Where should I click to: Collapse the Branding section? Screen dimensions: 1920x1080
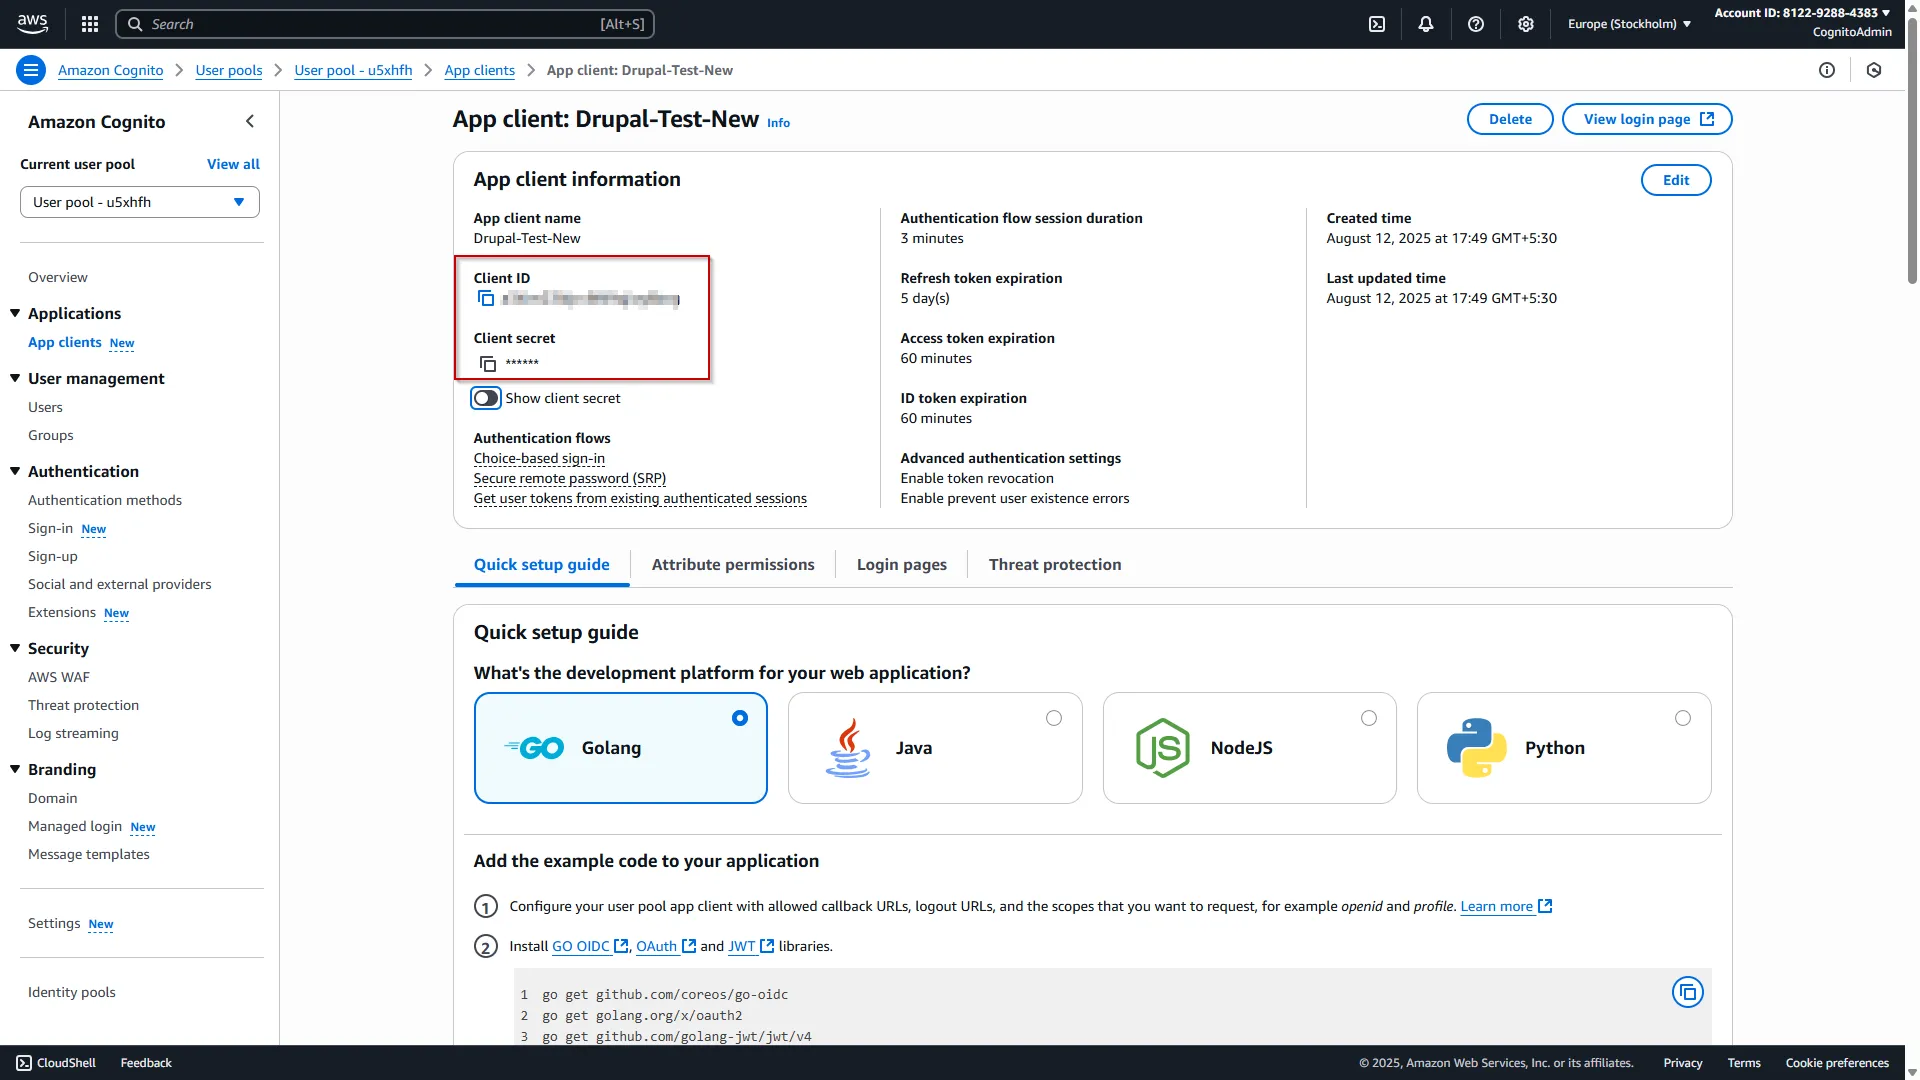[15, 769]
